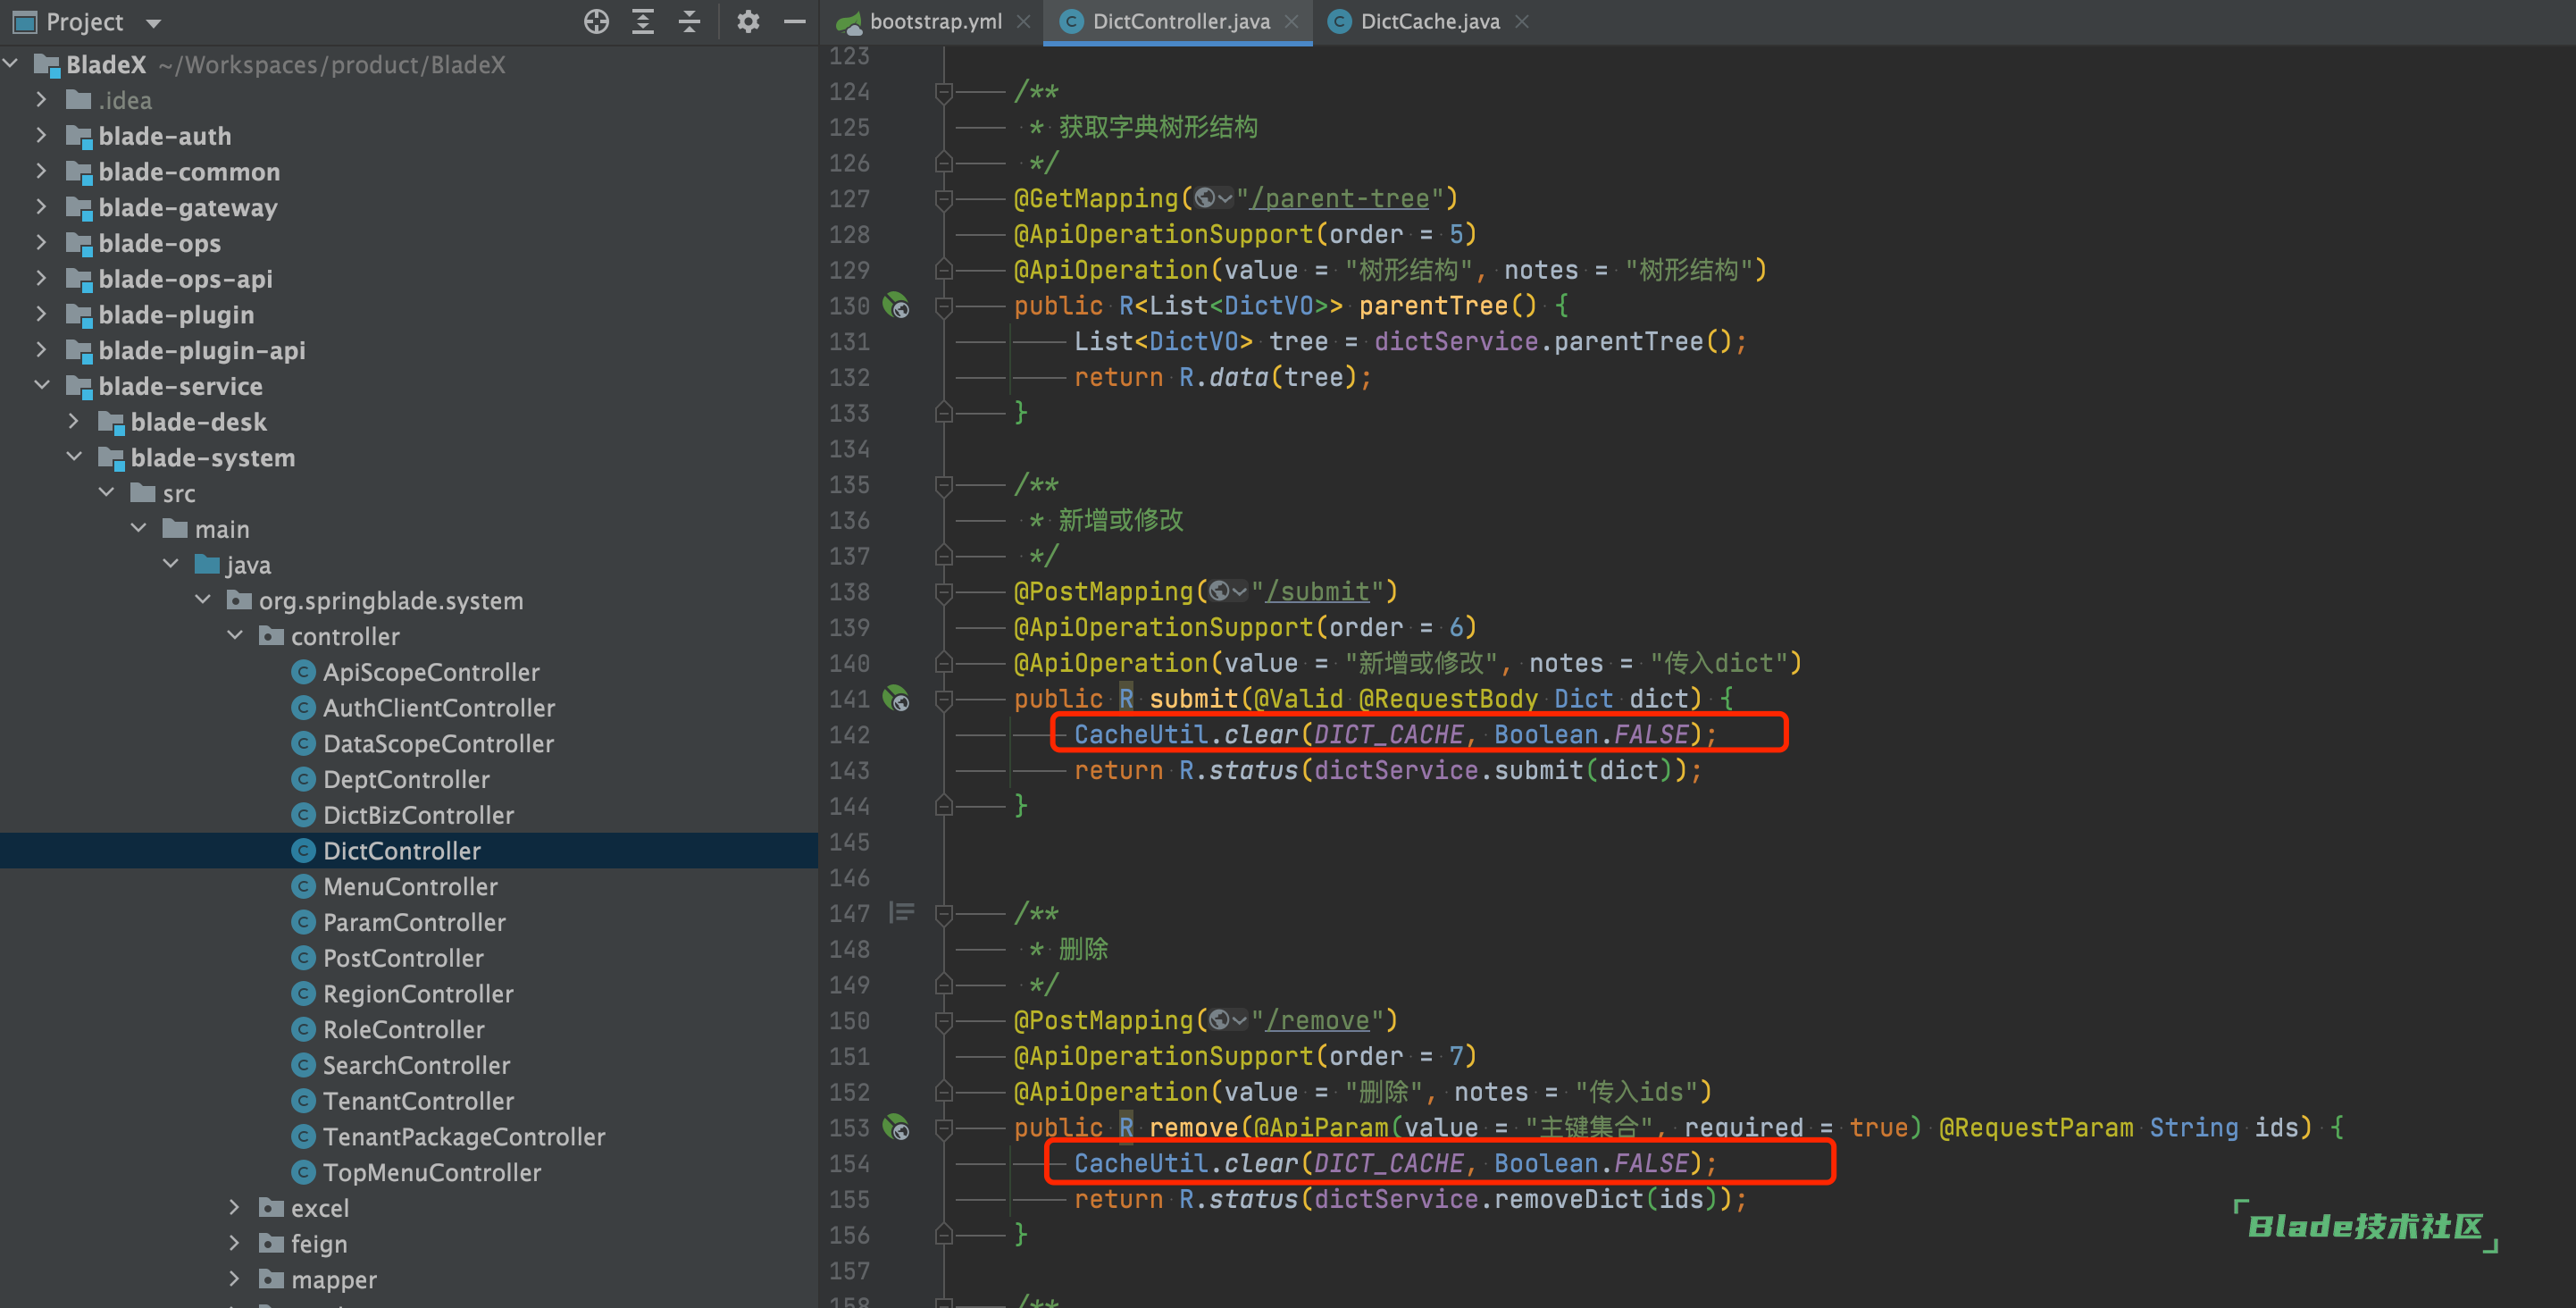Click the endpoint gutter icon at line 153
The width and height of the screenshot is (2576, 1308).
(896, 1127)
